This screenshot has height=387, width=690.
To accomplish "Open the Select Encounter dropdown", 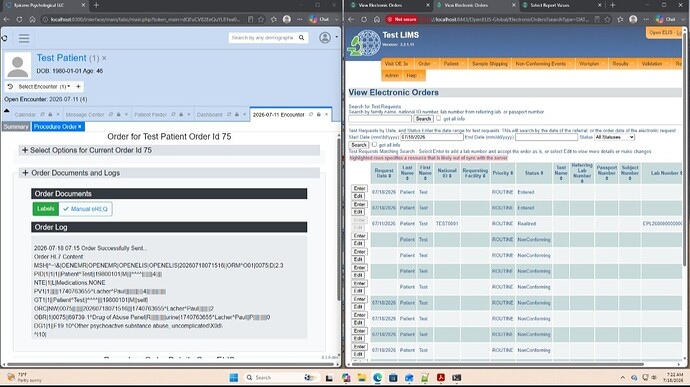I will (44, 87).
